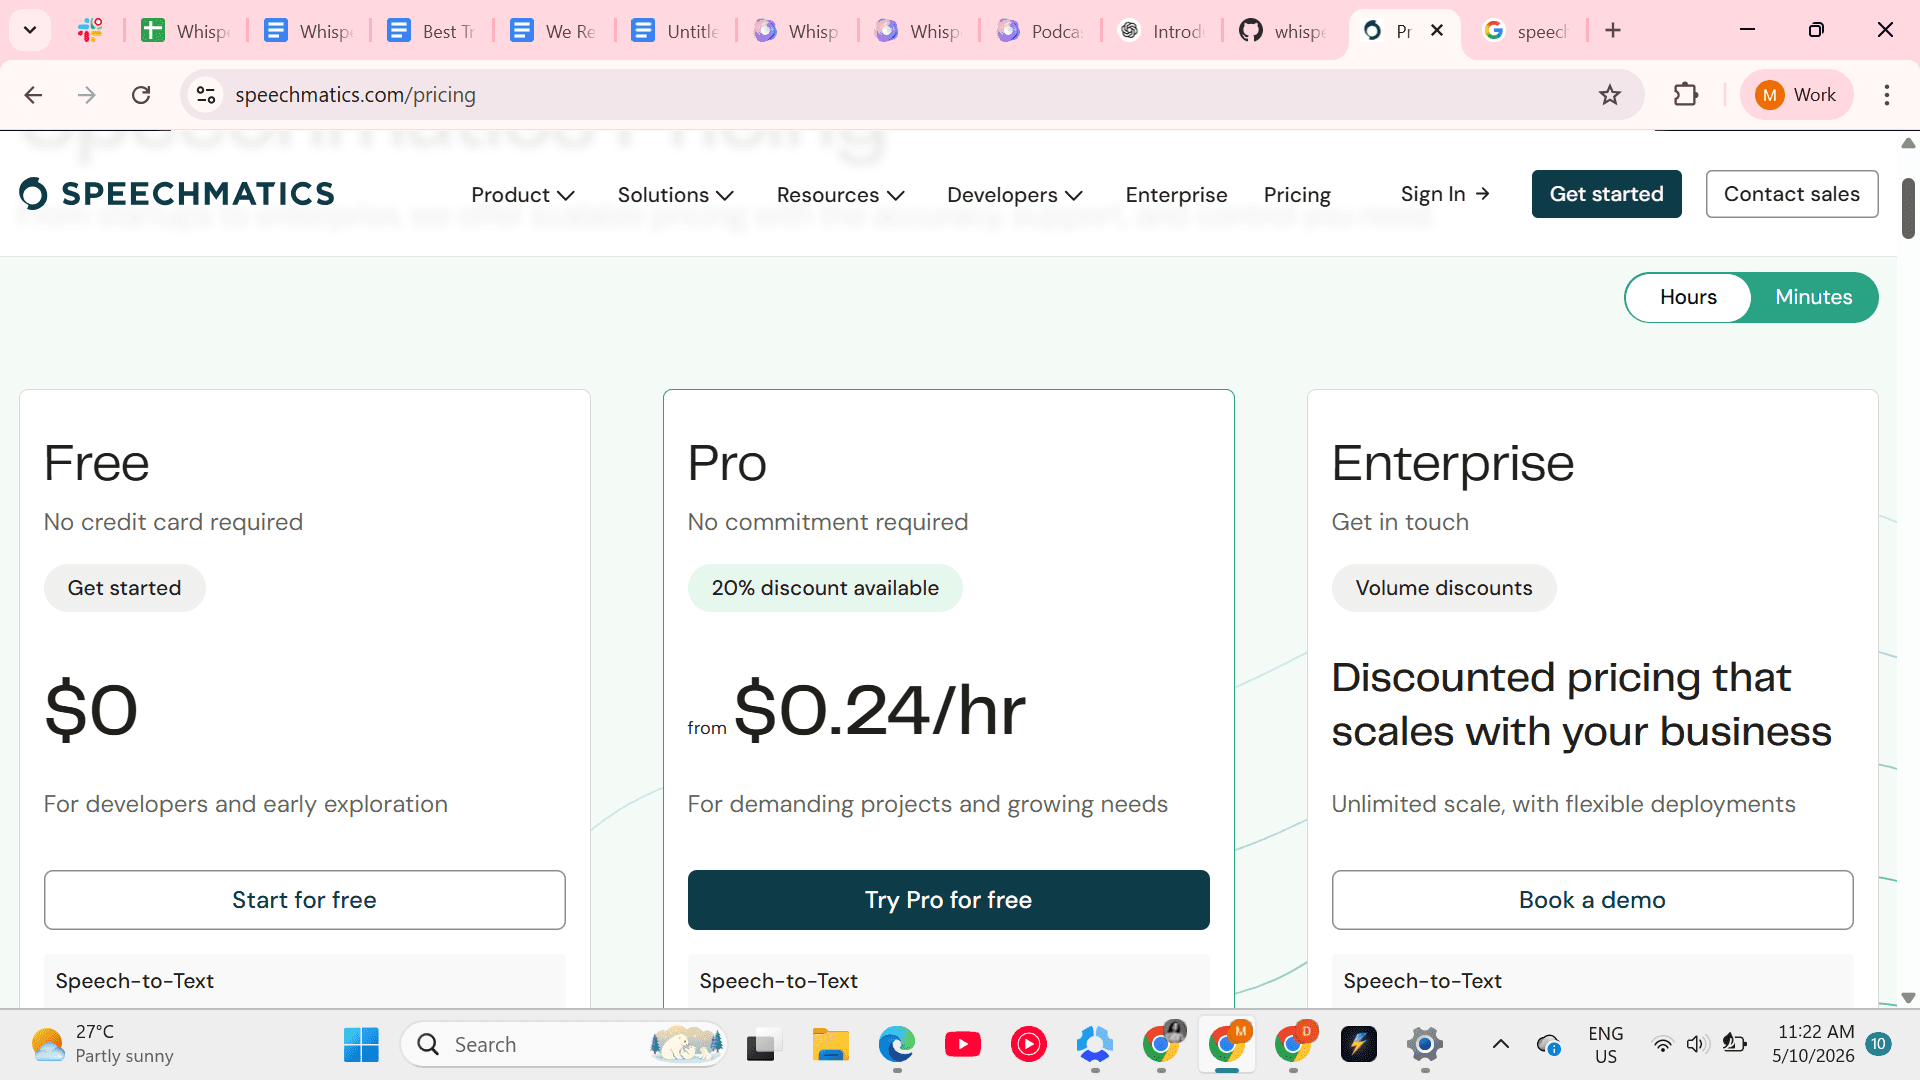Image resolution: width=1920 pixels, height=1080 pixels.
Task: Open a new browser tab
Action: [x=1613, y=30]
